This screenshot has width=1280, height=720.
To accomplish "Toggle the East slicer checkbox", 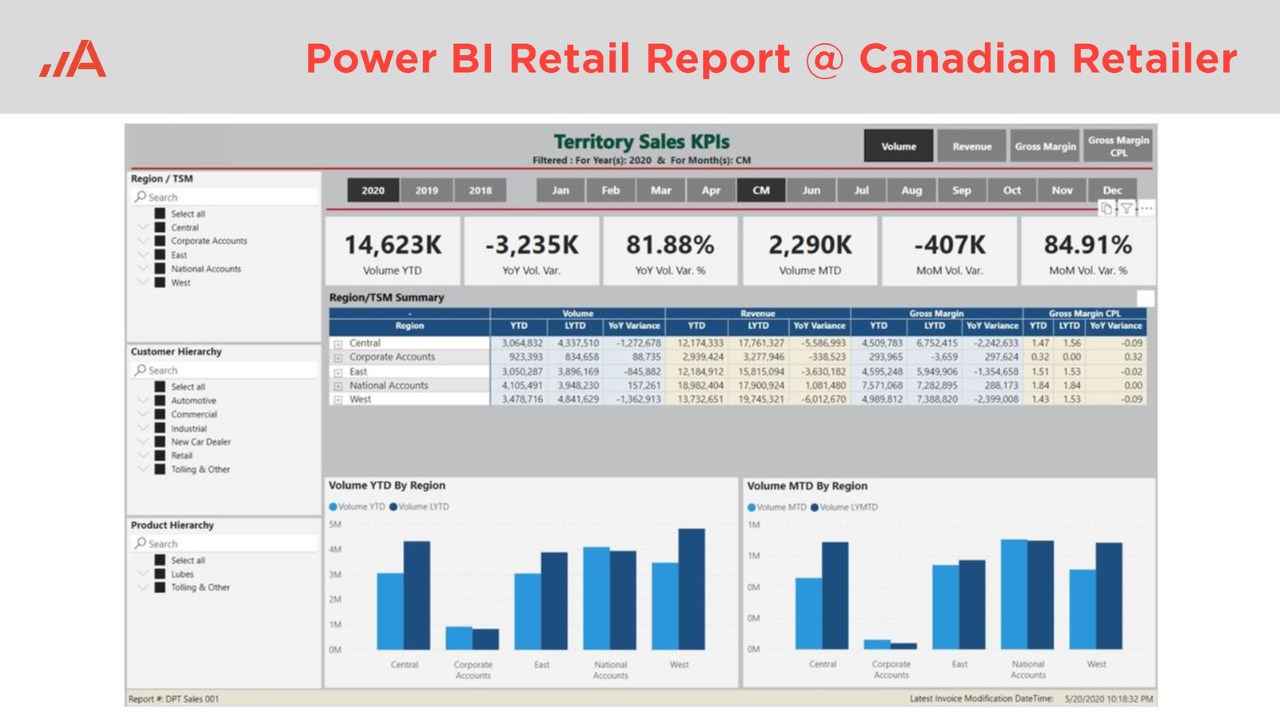I will tap(159, 255).
